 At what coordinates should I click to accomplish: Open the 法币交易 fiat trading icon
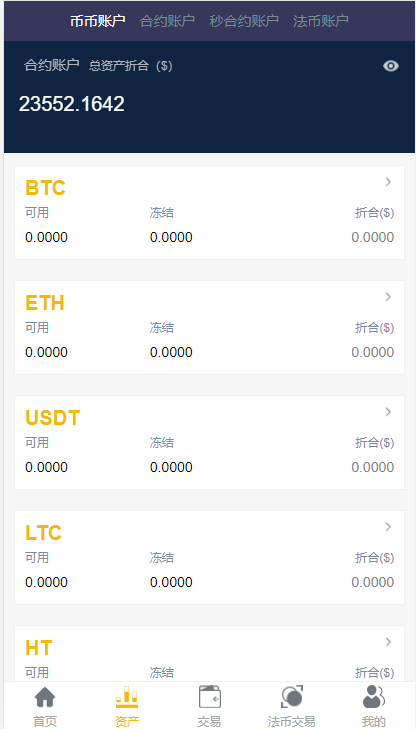(x=292, y=697)
